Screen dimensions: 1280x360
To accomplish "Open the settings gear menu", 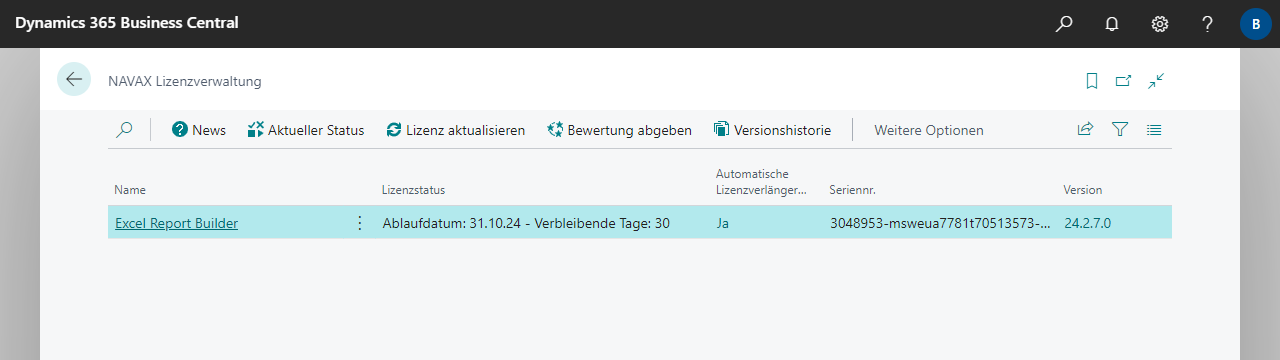I will click(x=1160, y=23).
